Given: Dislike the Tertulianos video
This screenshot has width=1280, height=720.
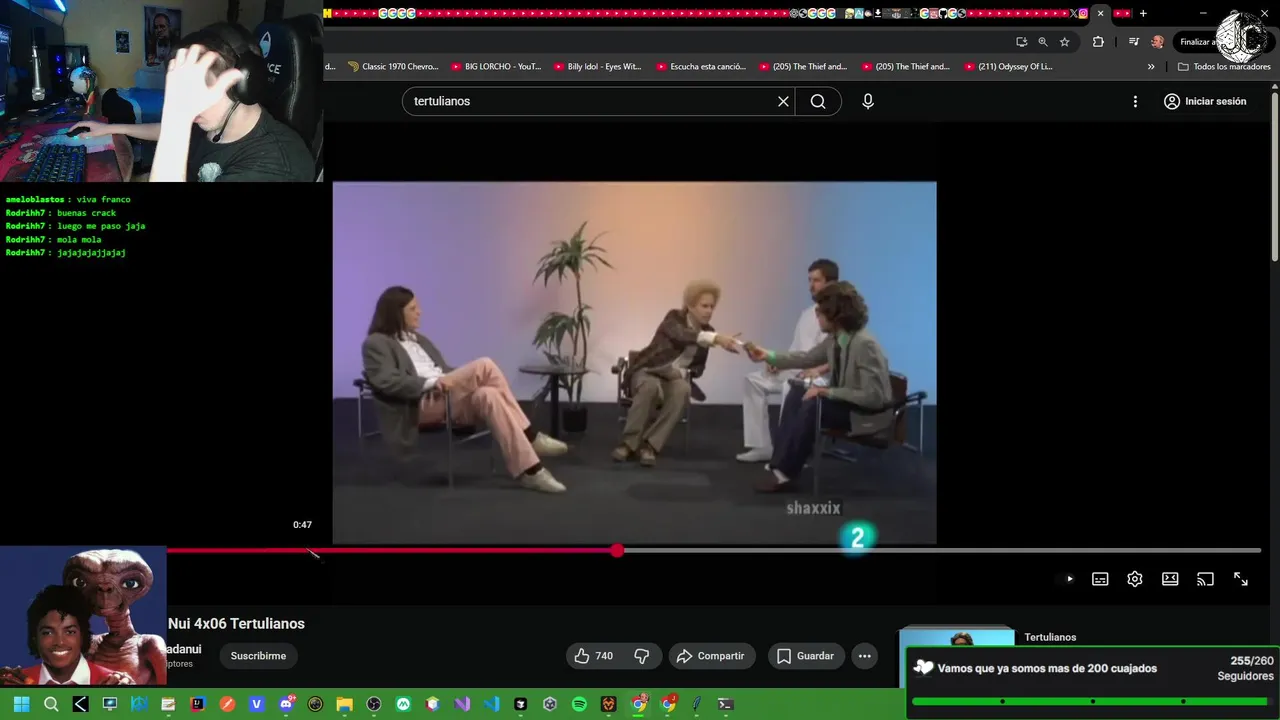Looking at the screenshot, I should [642, 656].
